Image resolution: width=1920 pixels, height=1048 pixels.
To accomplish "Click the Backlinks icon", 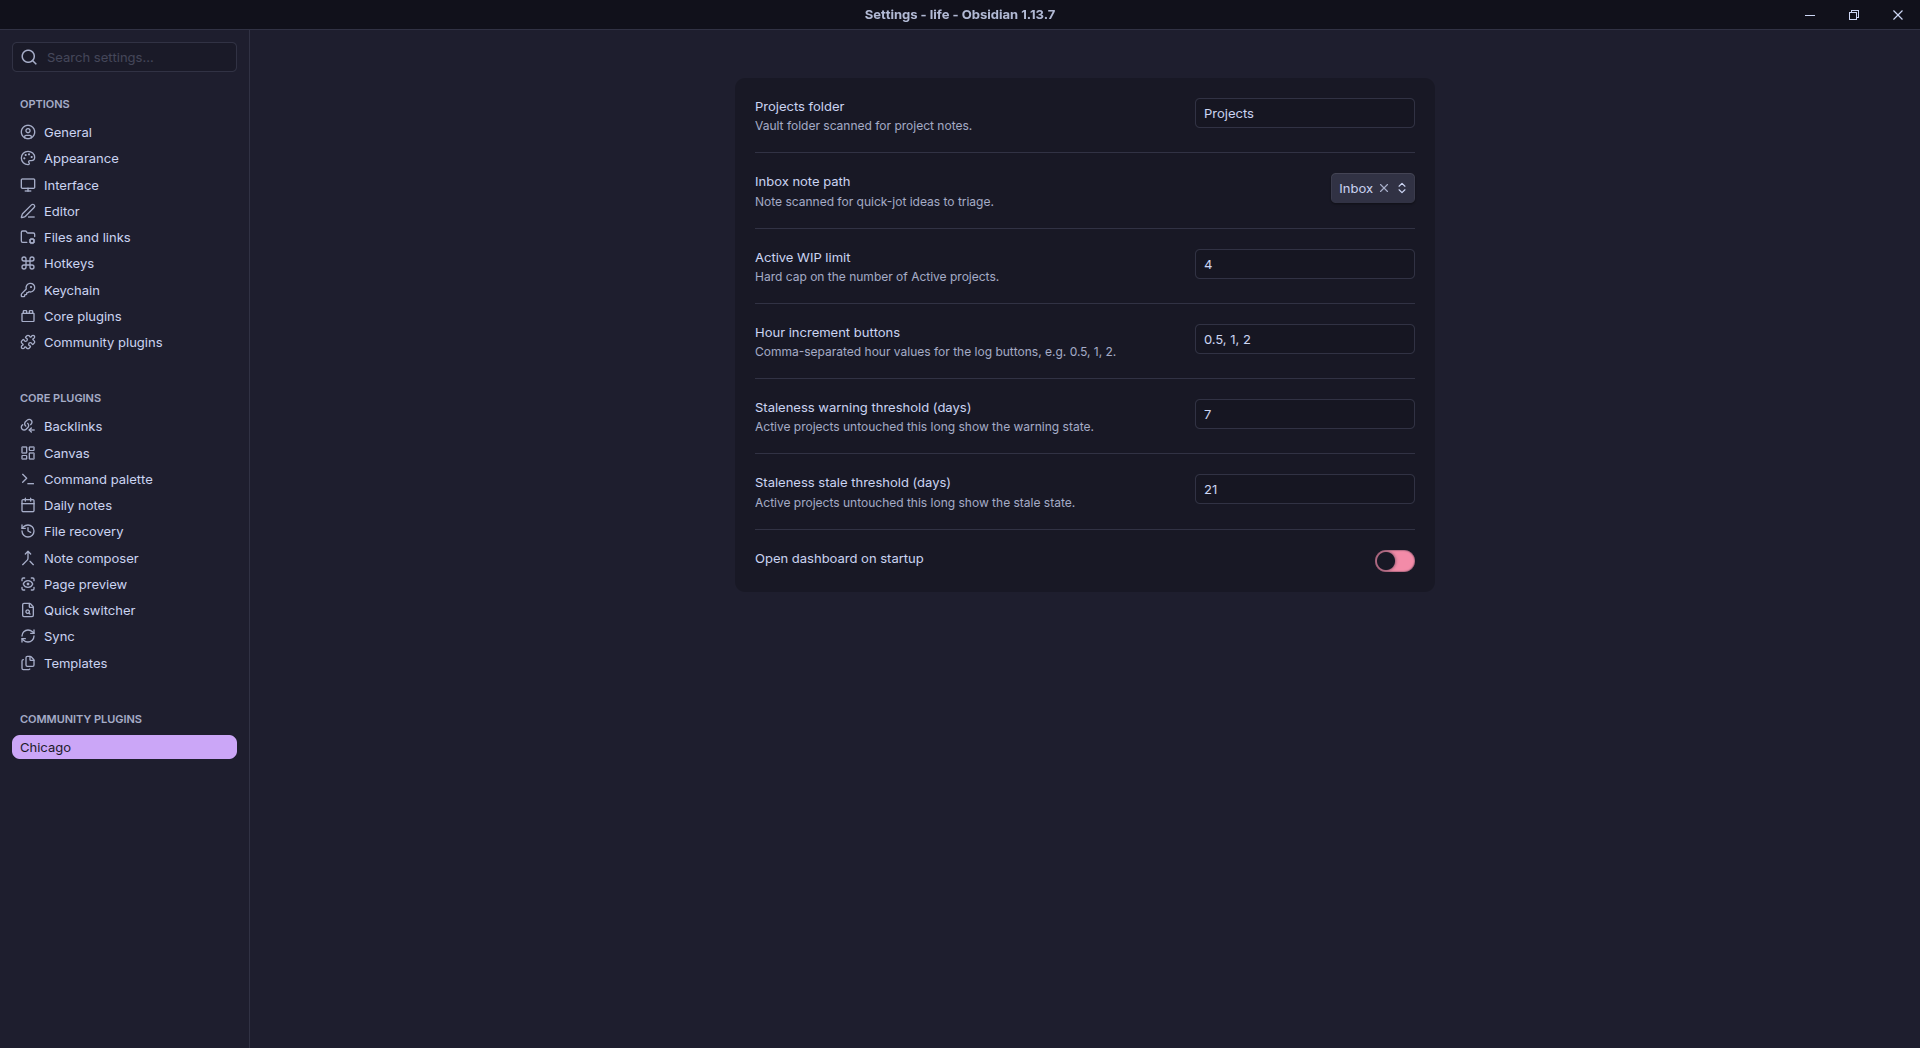I will coord(28,426).
